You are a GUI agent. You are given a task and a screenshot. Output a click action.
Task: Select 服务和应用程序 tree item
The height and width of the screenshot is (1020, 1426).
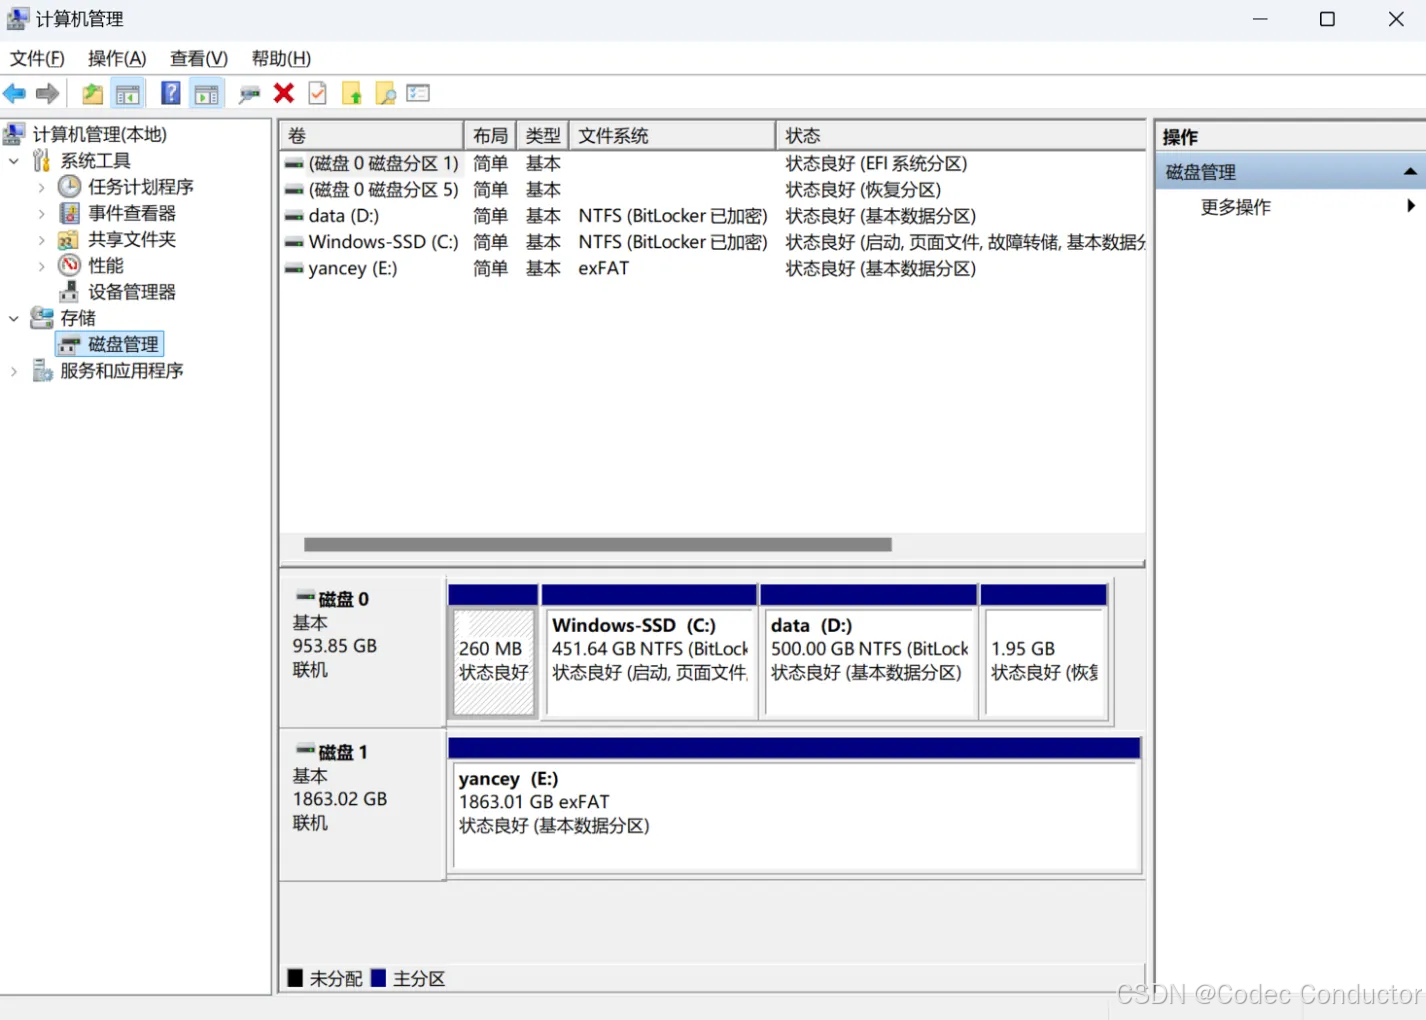(121, 371)
